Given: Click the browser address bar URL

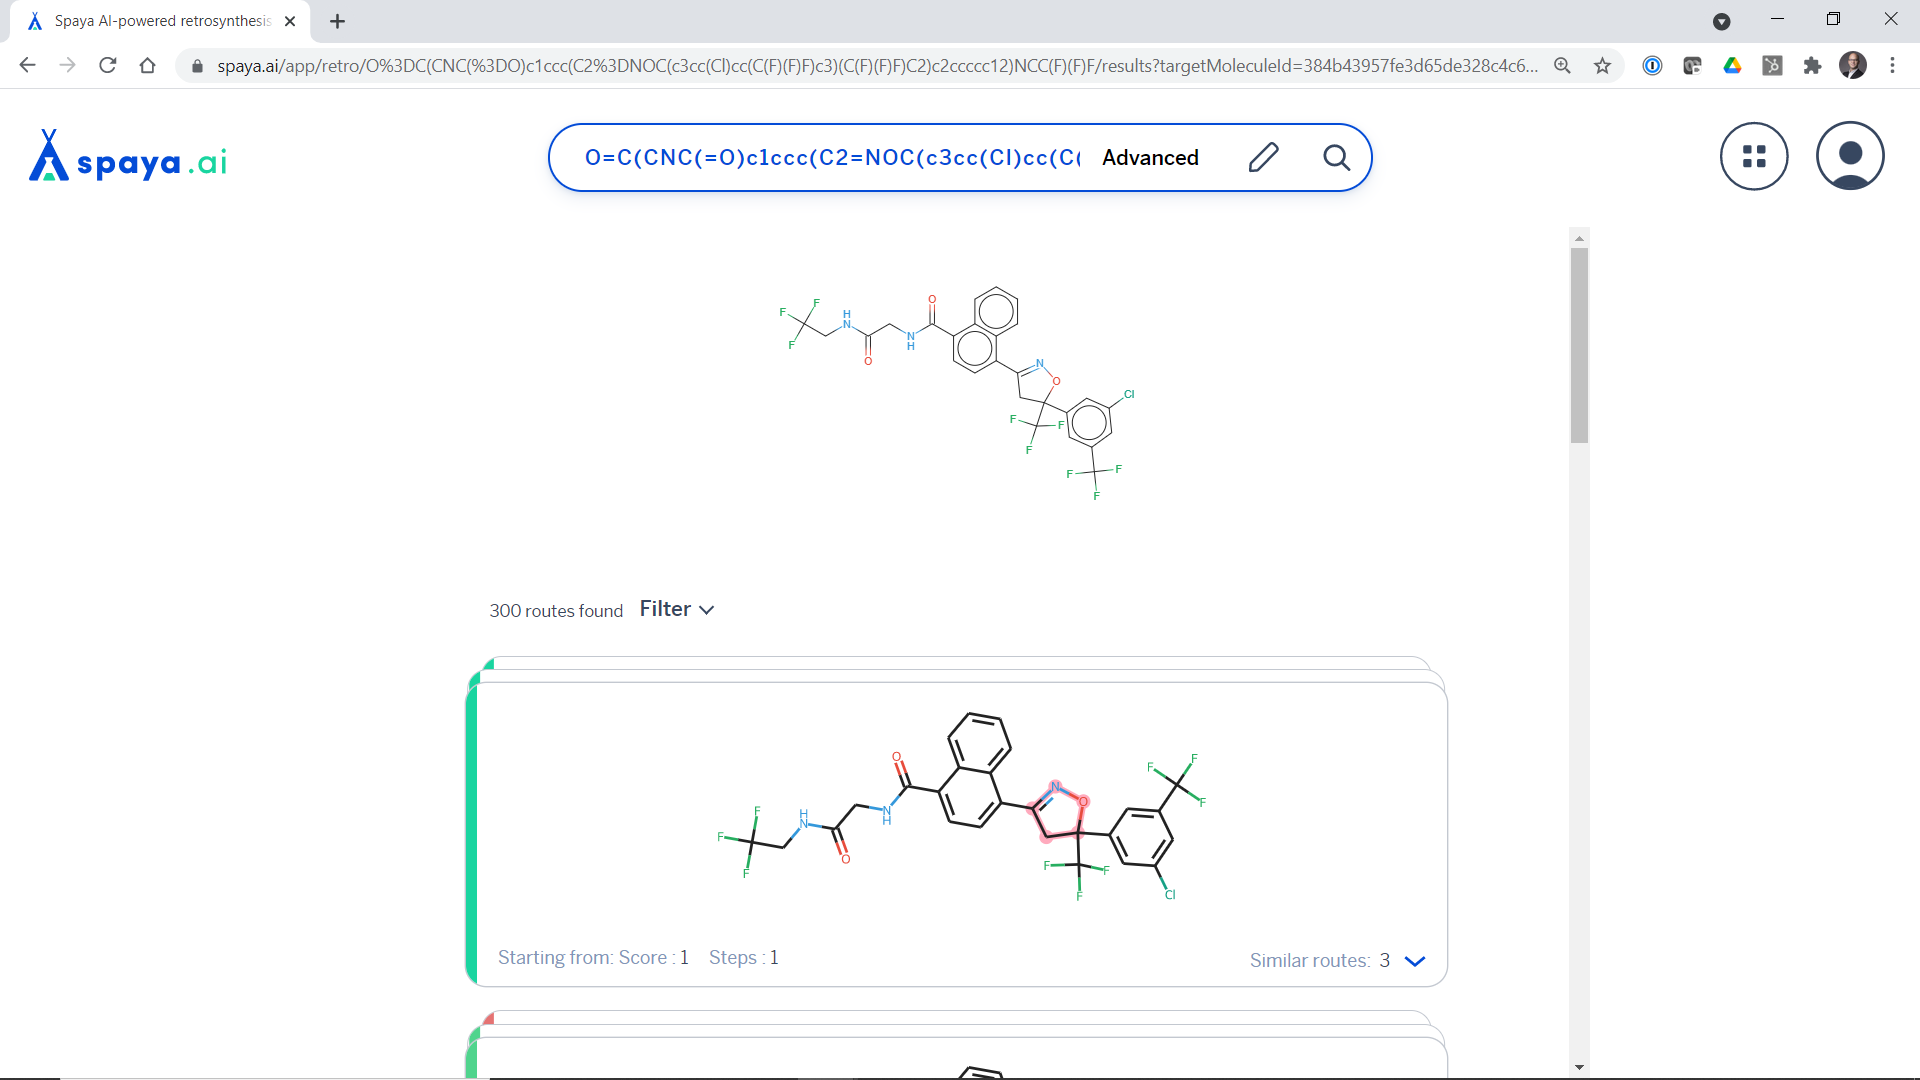Looking at the screenshot, I should (876, 66).
